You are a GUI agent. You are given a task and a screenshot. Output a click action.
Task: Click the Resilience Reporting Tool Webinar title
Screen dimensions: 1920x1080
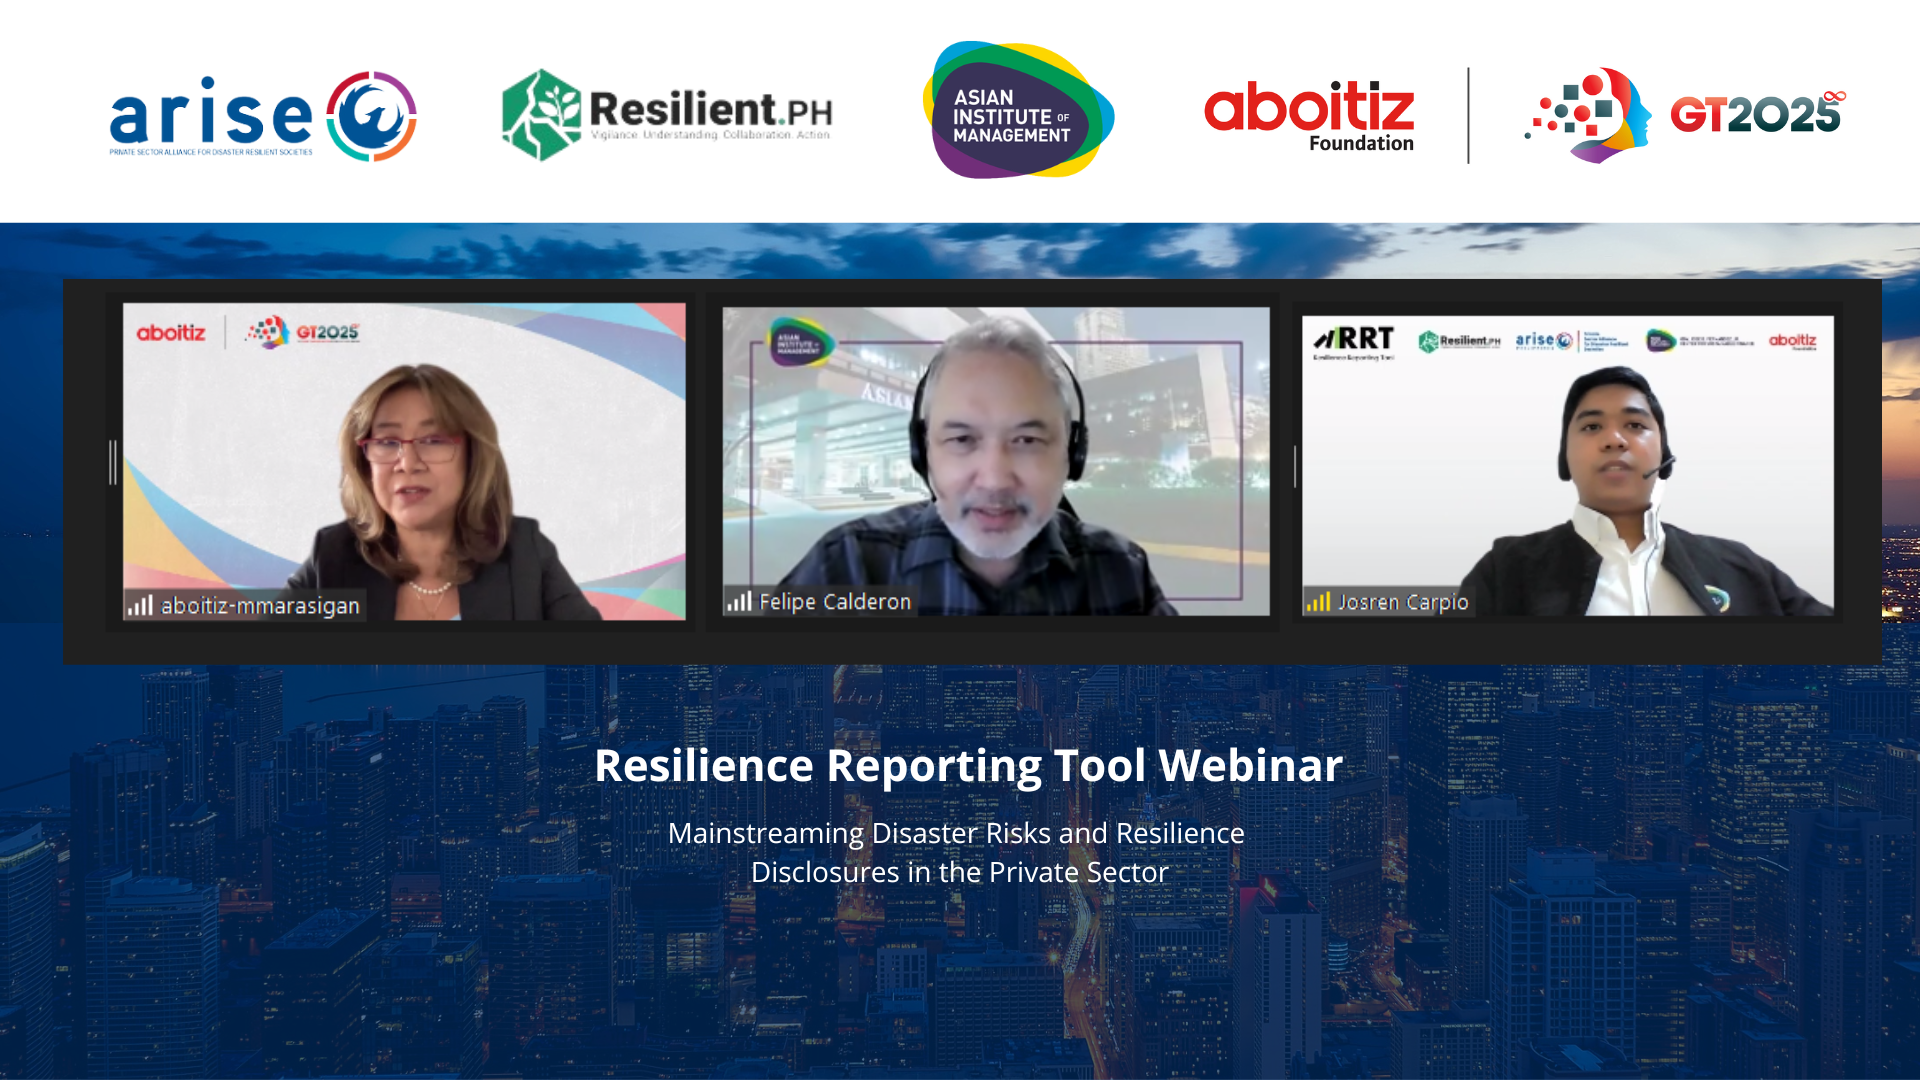click(968, 766)
